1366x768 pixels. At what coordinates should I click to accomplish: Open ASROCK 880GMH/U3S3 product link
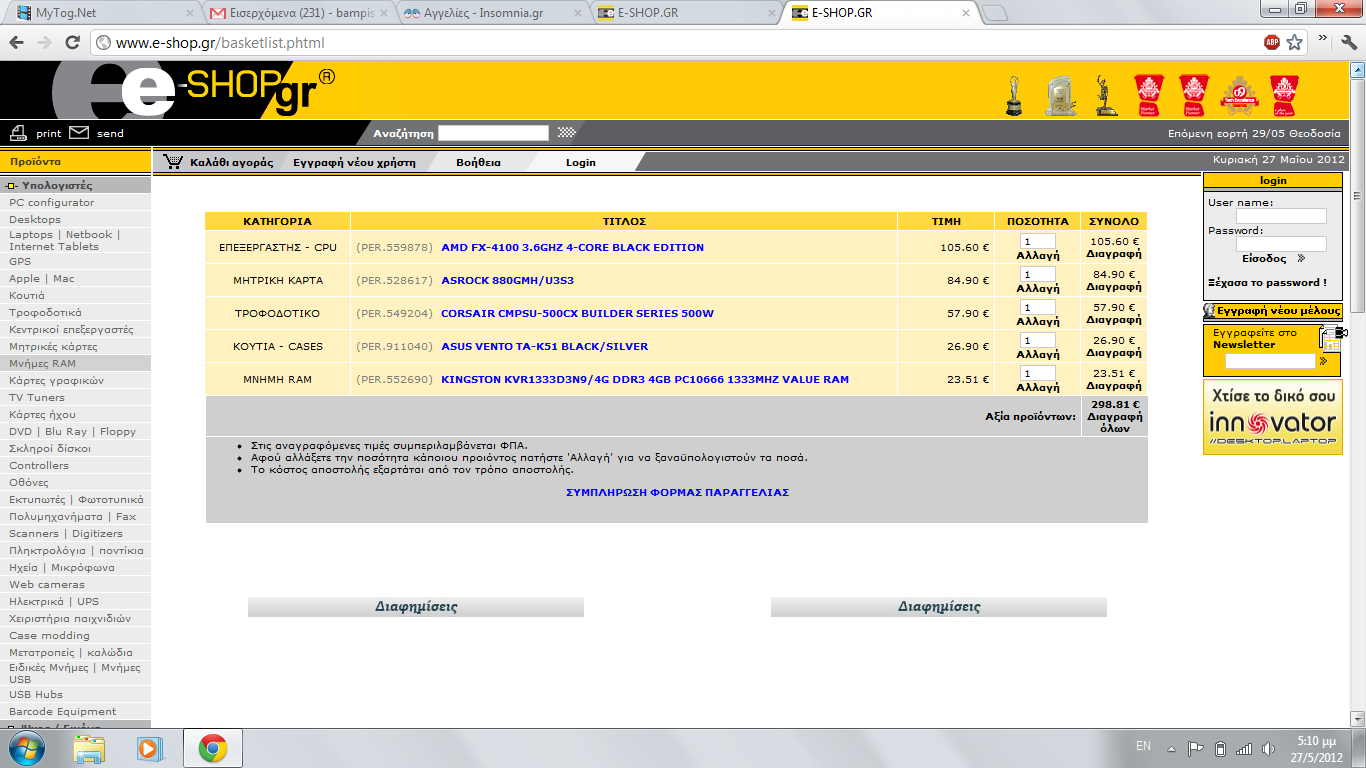[507, 280]
